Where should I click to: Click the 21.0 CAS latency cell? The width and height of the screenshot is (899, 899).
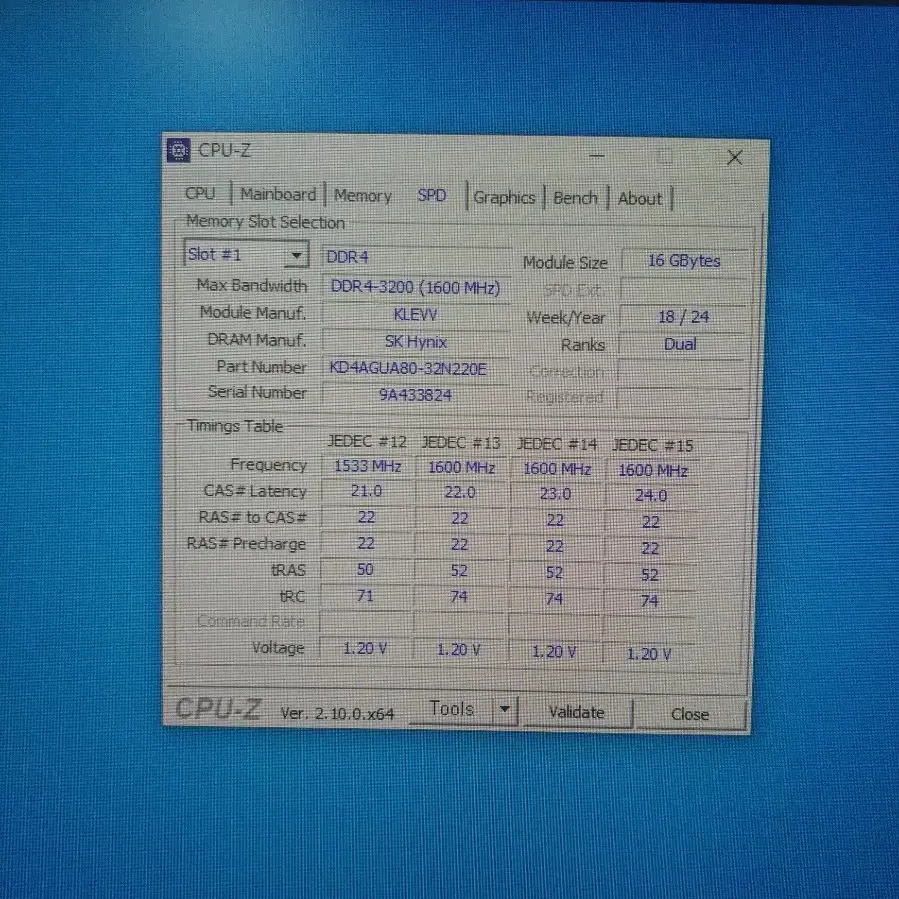[x=366, y=491]
